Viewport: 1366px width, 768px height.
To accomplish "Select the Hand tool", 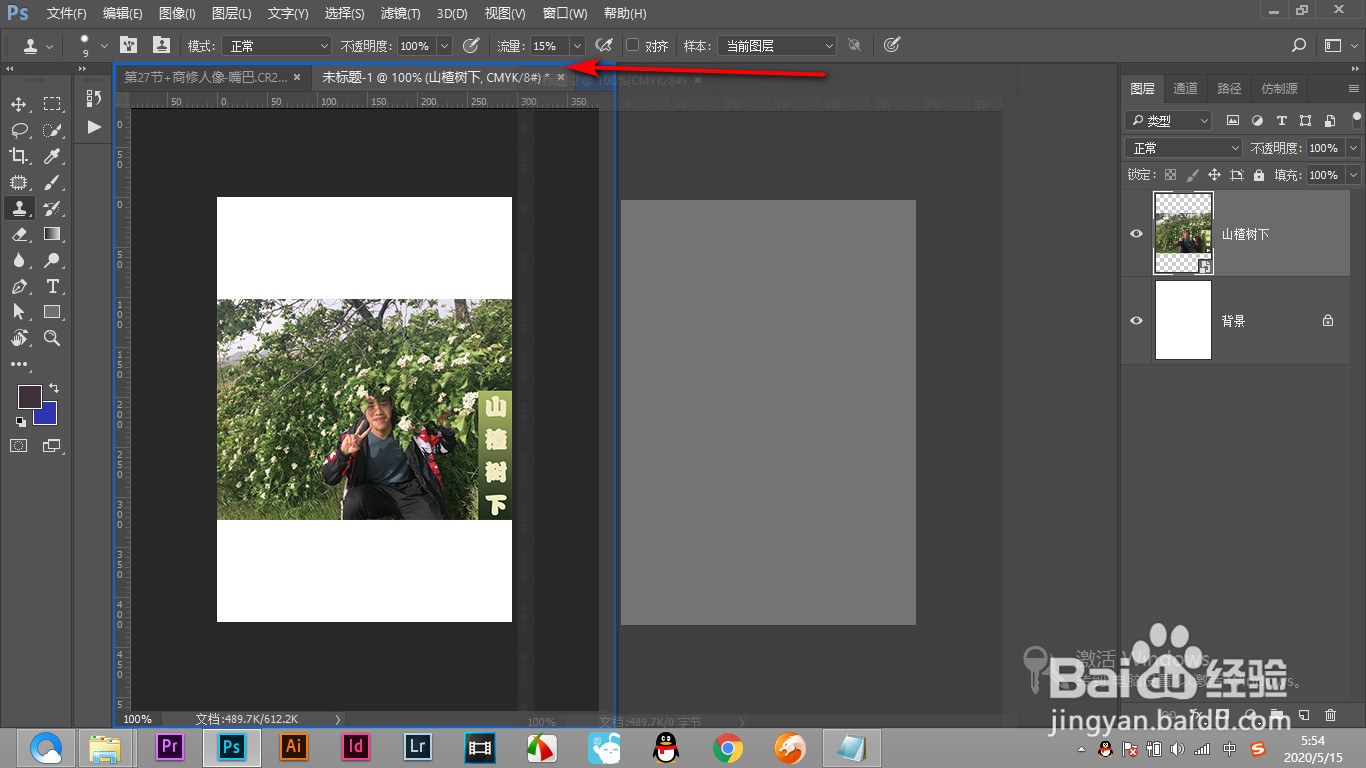I will 19,338.
